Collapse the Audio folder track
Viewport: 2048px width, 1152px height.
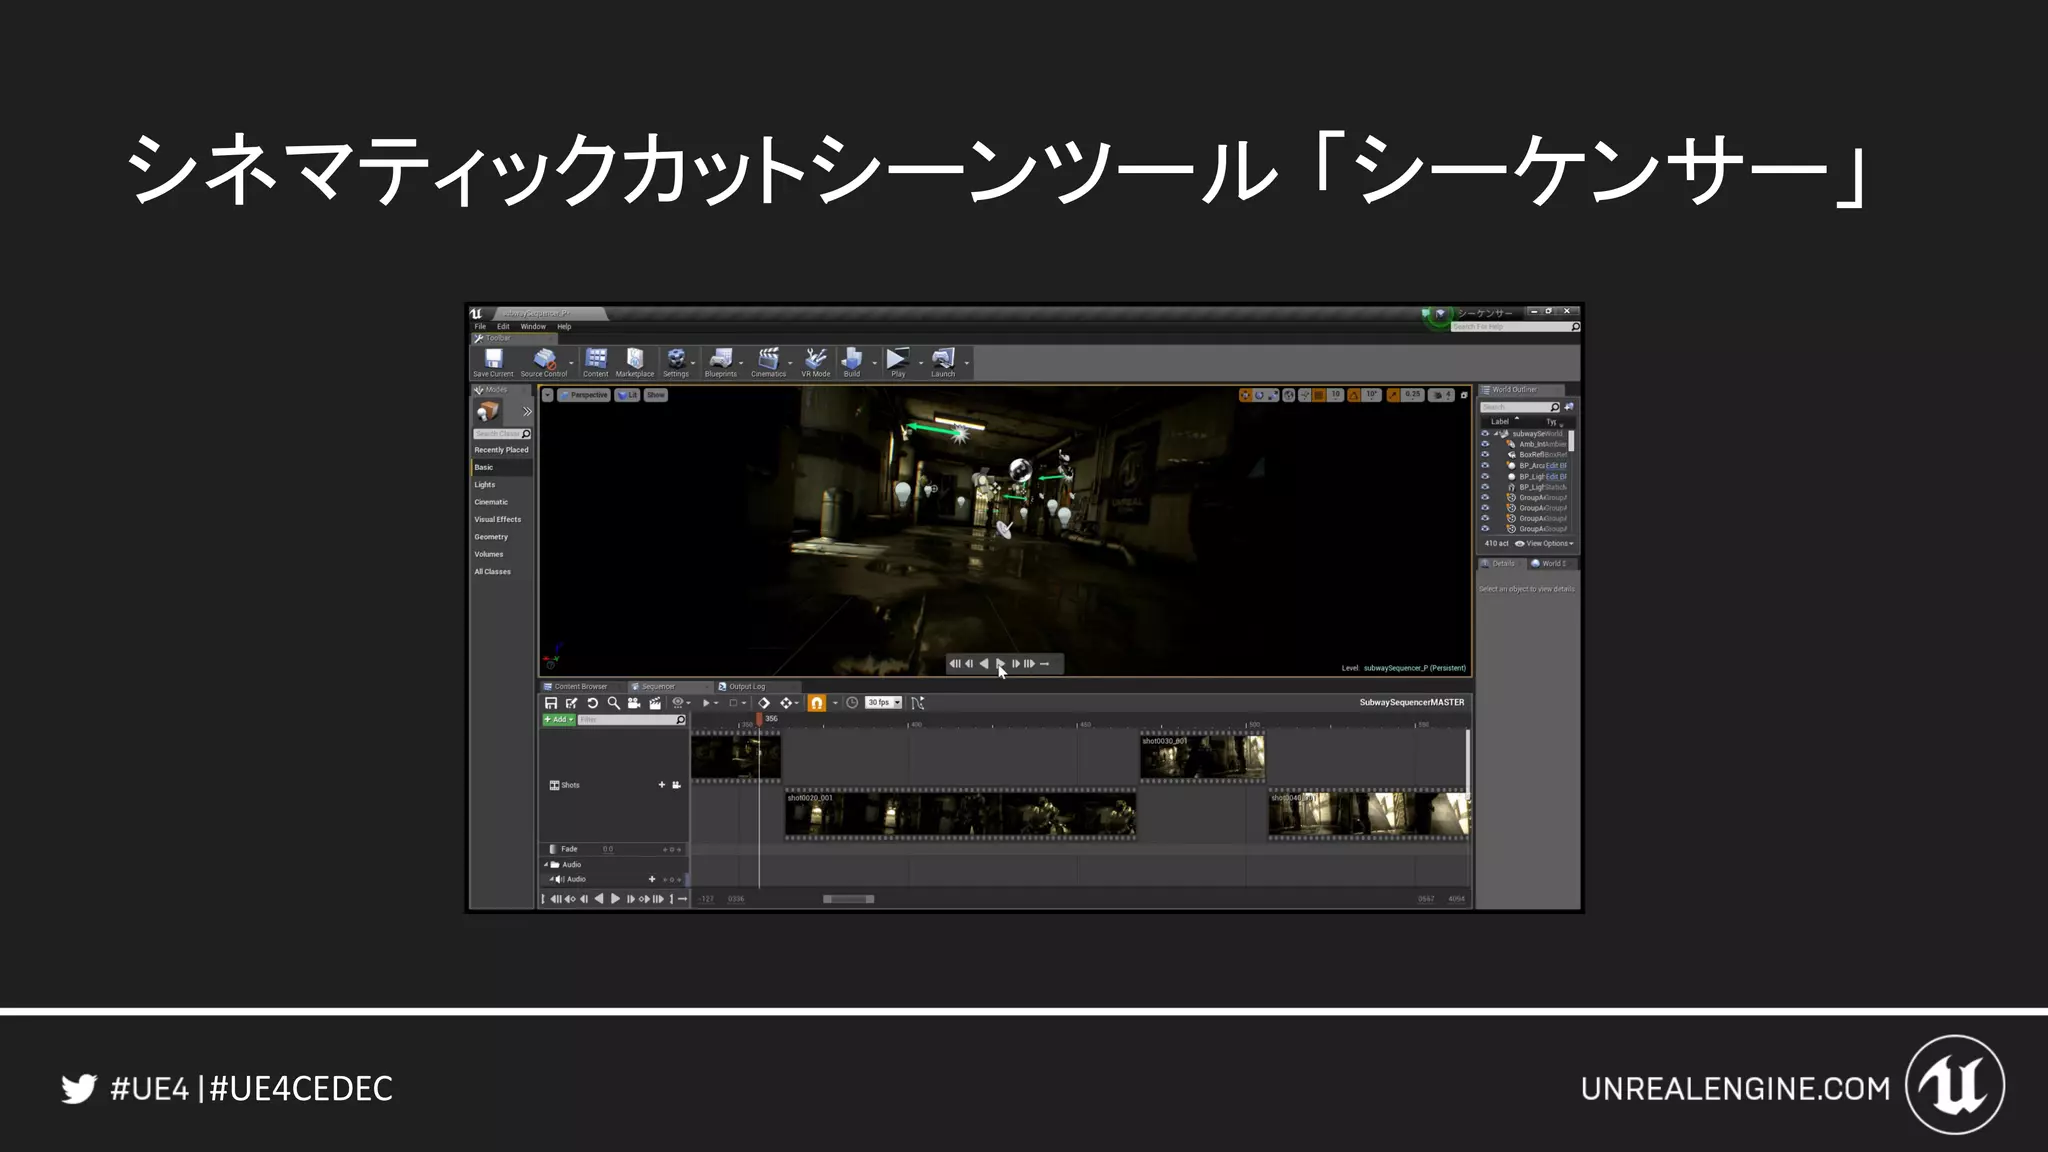pos(546,865)
